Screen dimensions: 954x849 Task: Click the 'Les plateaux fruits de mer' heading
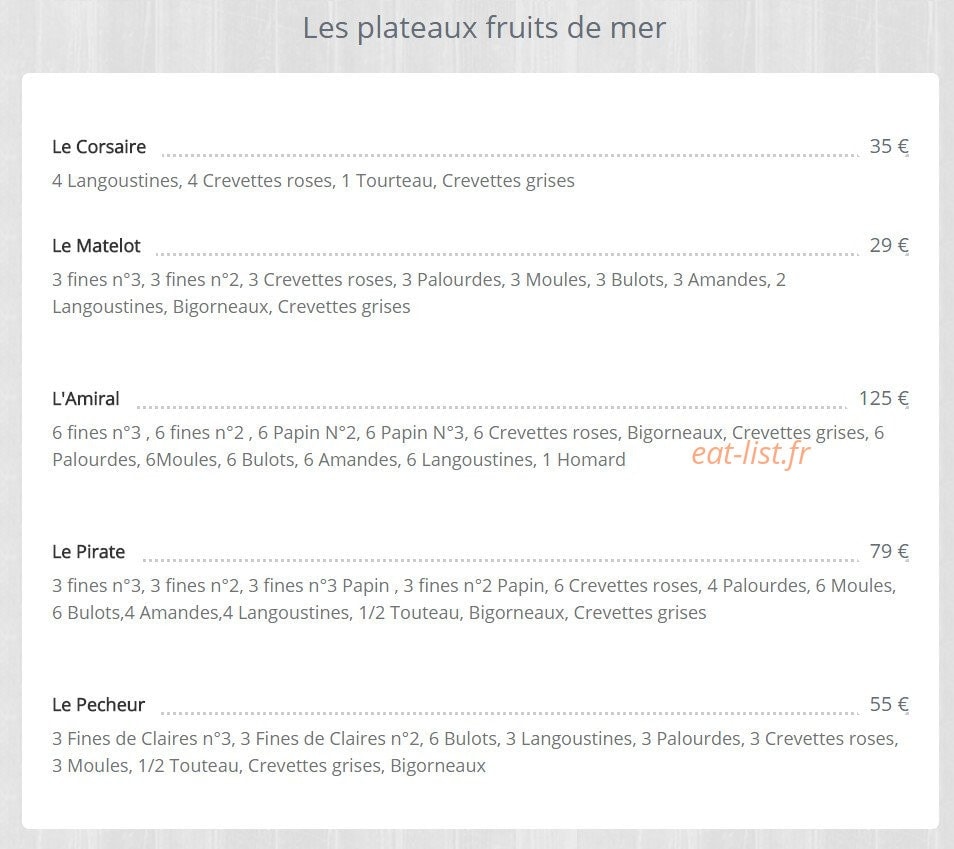pyautogui.click(x=484, y=29)
